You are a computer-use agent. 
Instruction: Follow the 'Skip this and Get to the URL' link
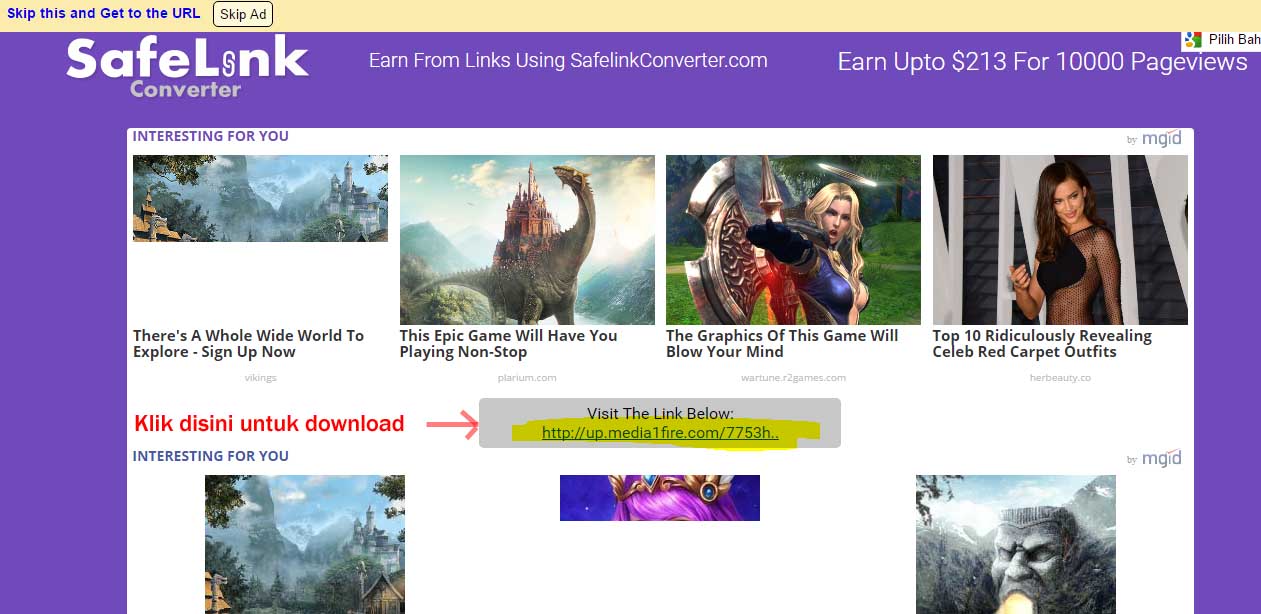pos(104,14)
